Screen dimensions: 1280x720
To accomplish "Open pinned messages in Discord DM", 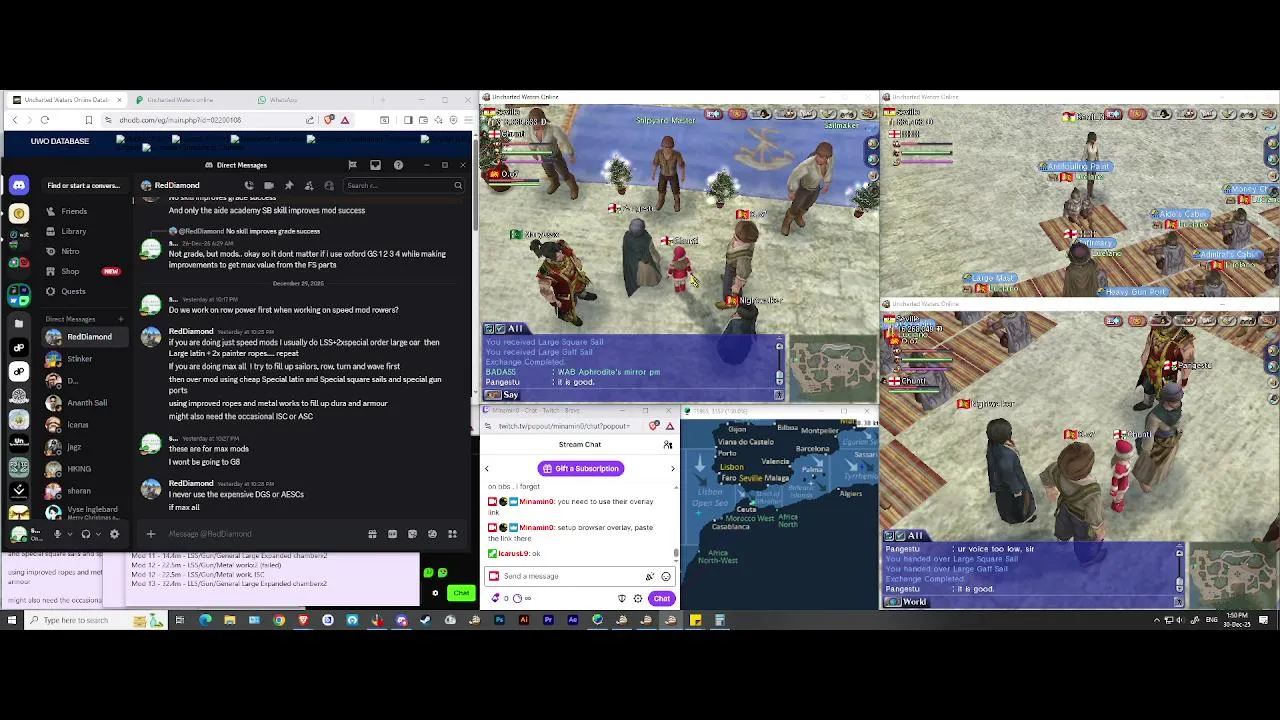I will pos(289,185).
